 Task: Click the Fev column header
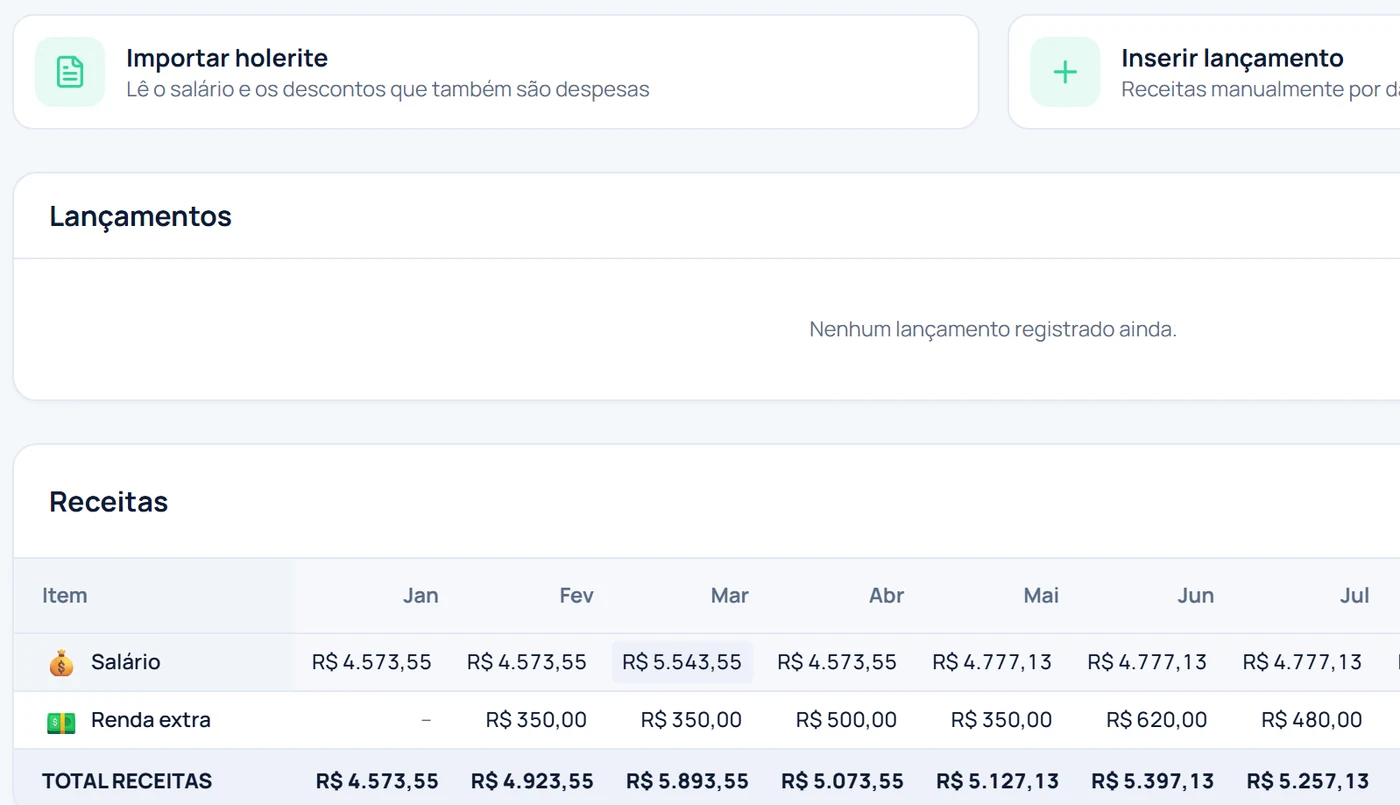click(x=576, y=595)
